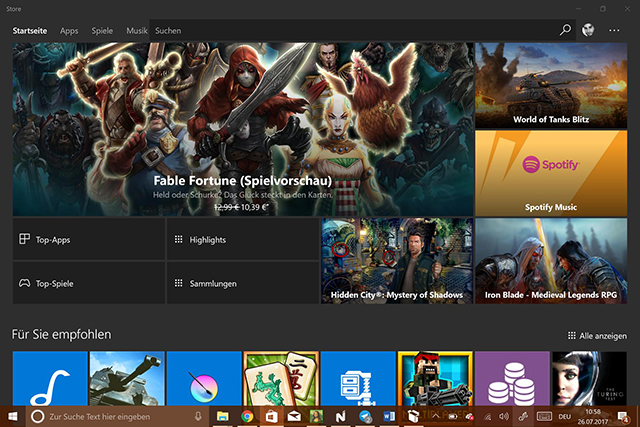The width and height of the screenshot is (640, 427).
Task: Open the Top-Apps category
Action: 89,239
